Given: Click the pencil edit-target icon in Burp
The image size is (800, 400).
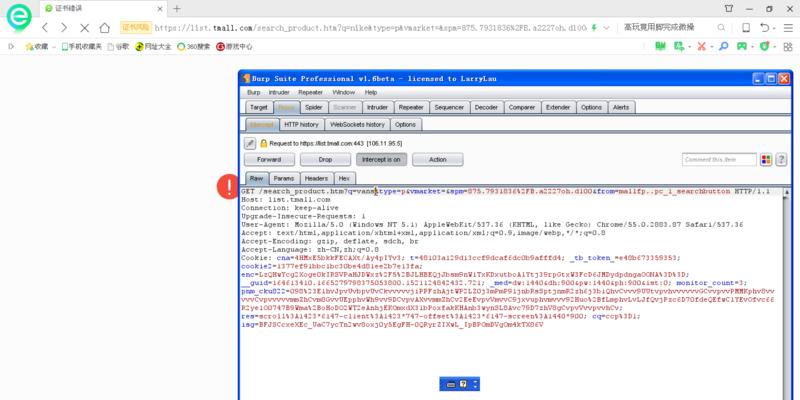Looking at the screenshot, I should tap(249, 144).
